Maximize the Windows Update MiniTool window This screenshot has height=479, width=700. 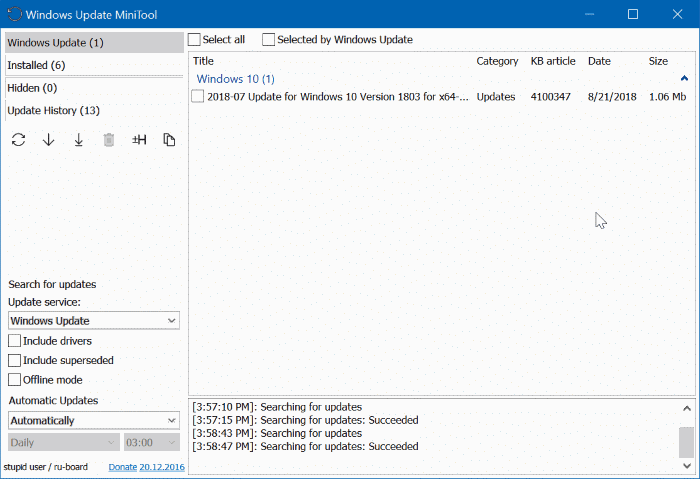pyautogui.click(x=633, y=14)
